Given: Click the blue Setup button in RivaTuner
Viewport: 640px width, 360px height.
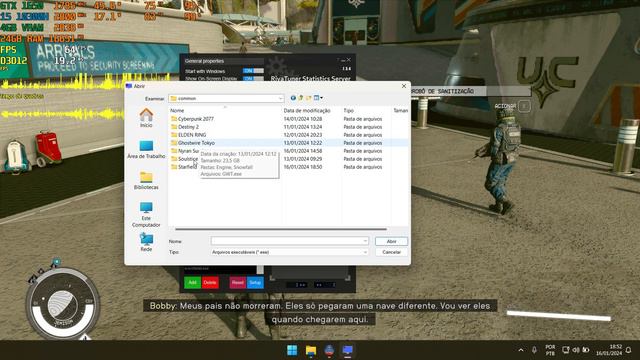Looking at the screenshot, I should tap(255, 282).
